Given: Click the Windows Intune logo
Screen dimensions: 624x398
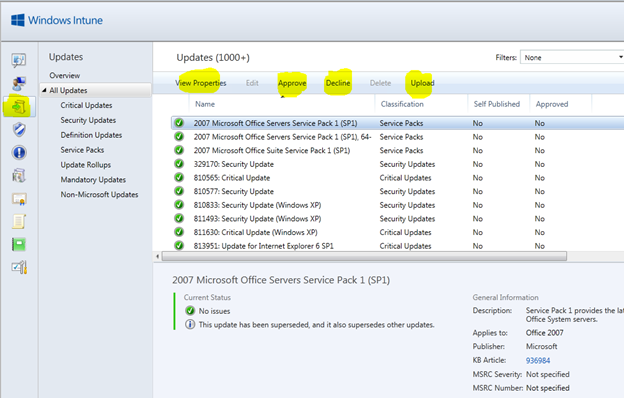Looking at the screenshot, I should [x=57, y=20].
